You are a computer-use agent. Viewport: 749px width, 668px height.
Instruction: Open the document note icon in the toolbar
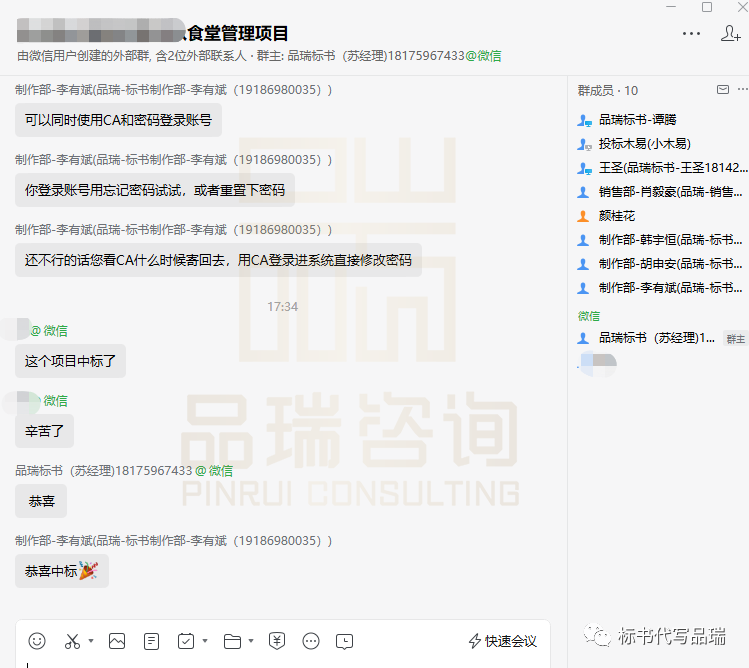152,641
